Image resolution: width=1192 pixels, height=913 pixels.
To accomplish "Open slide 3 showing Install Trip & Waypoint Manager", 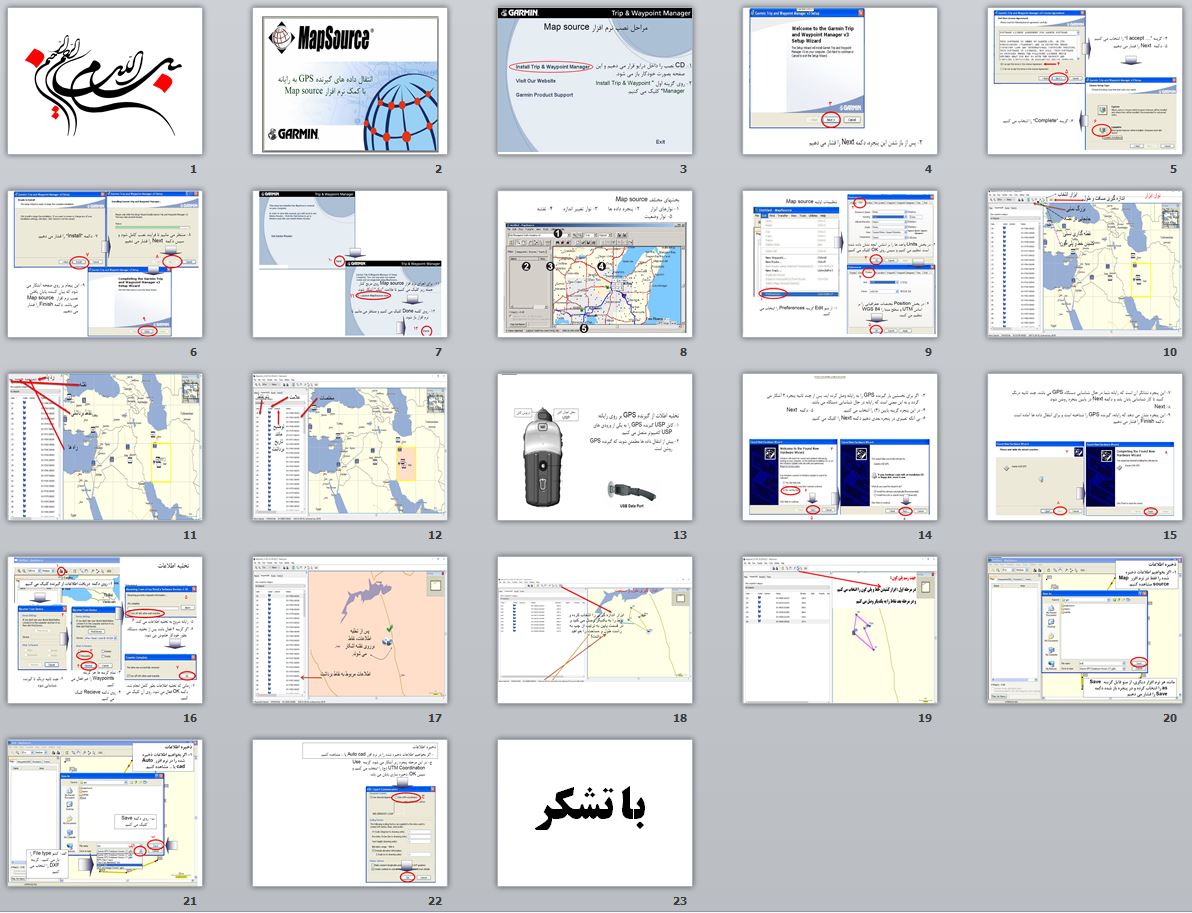I will pyautogui.click(x=594, y=81).
